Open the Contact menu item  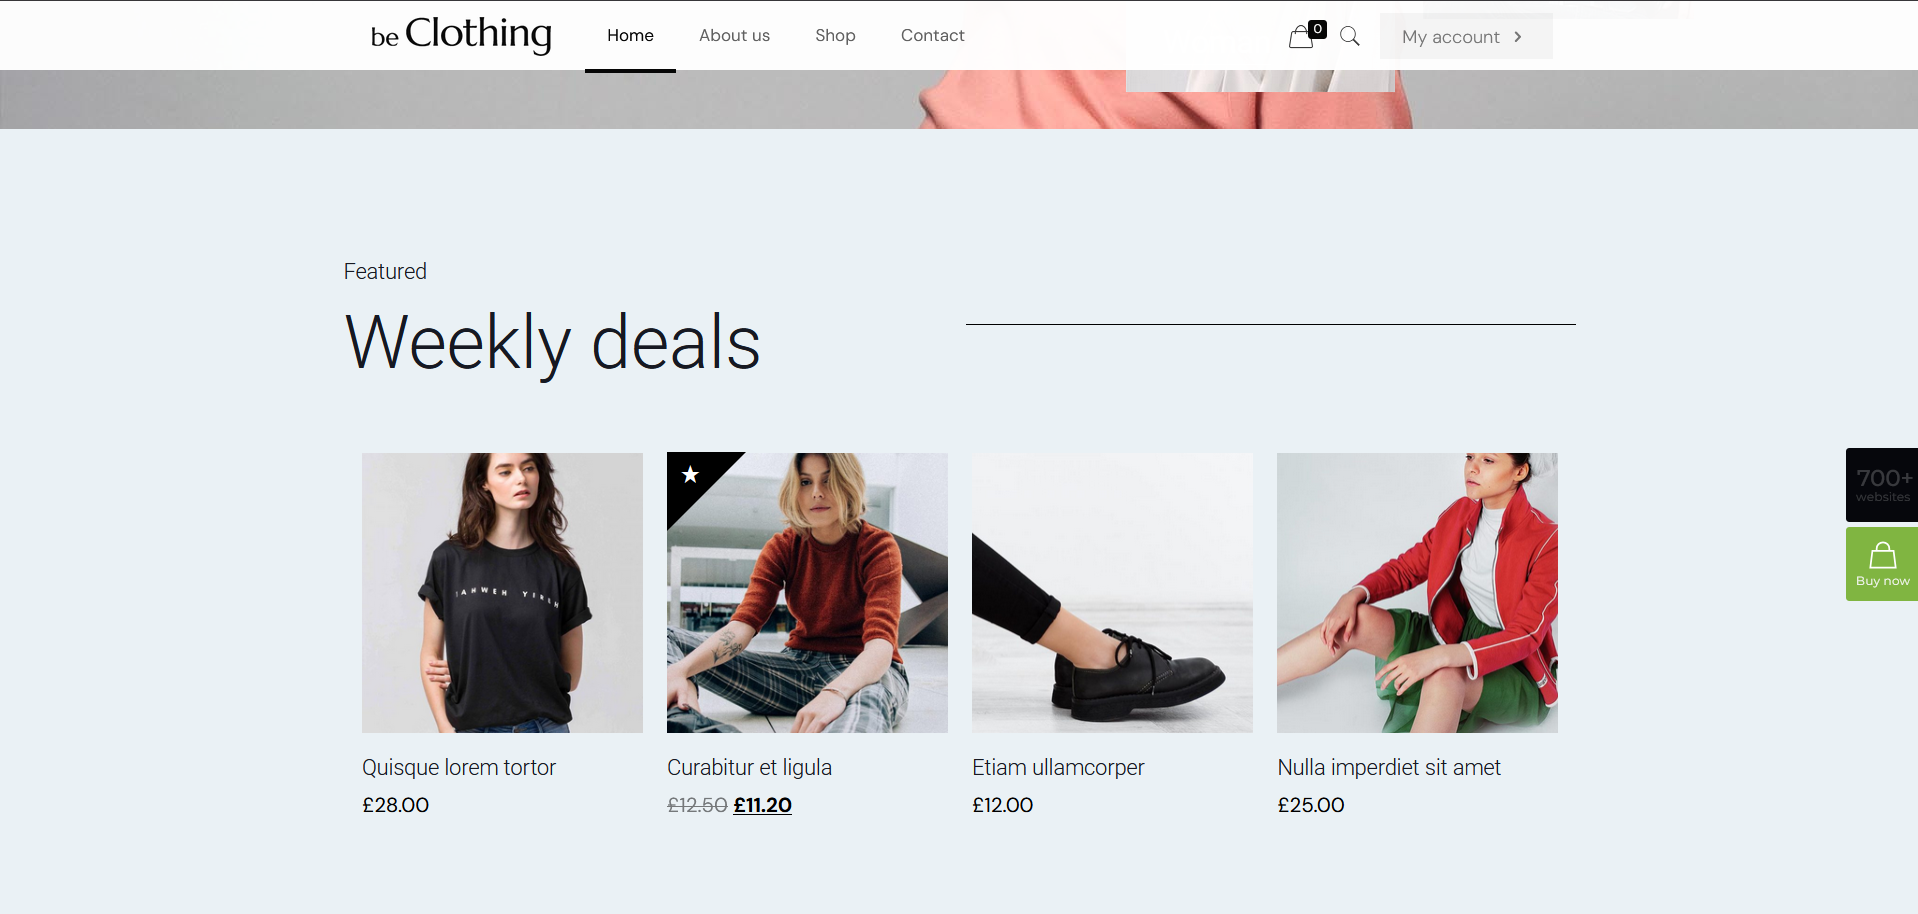tap(932, 36)
